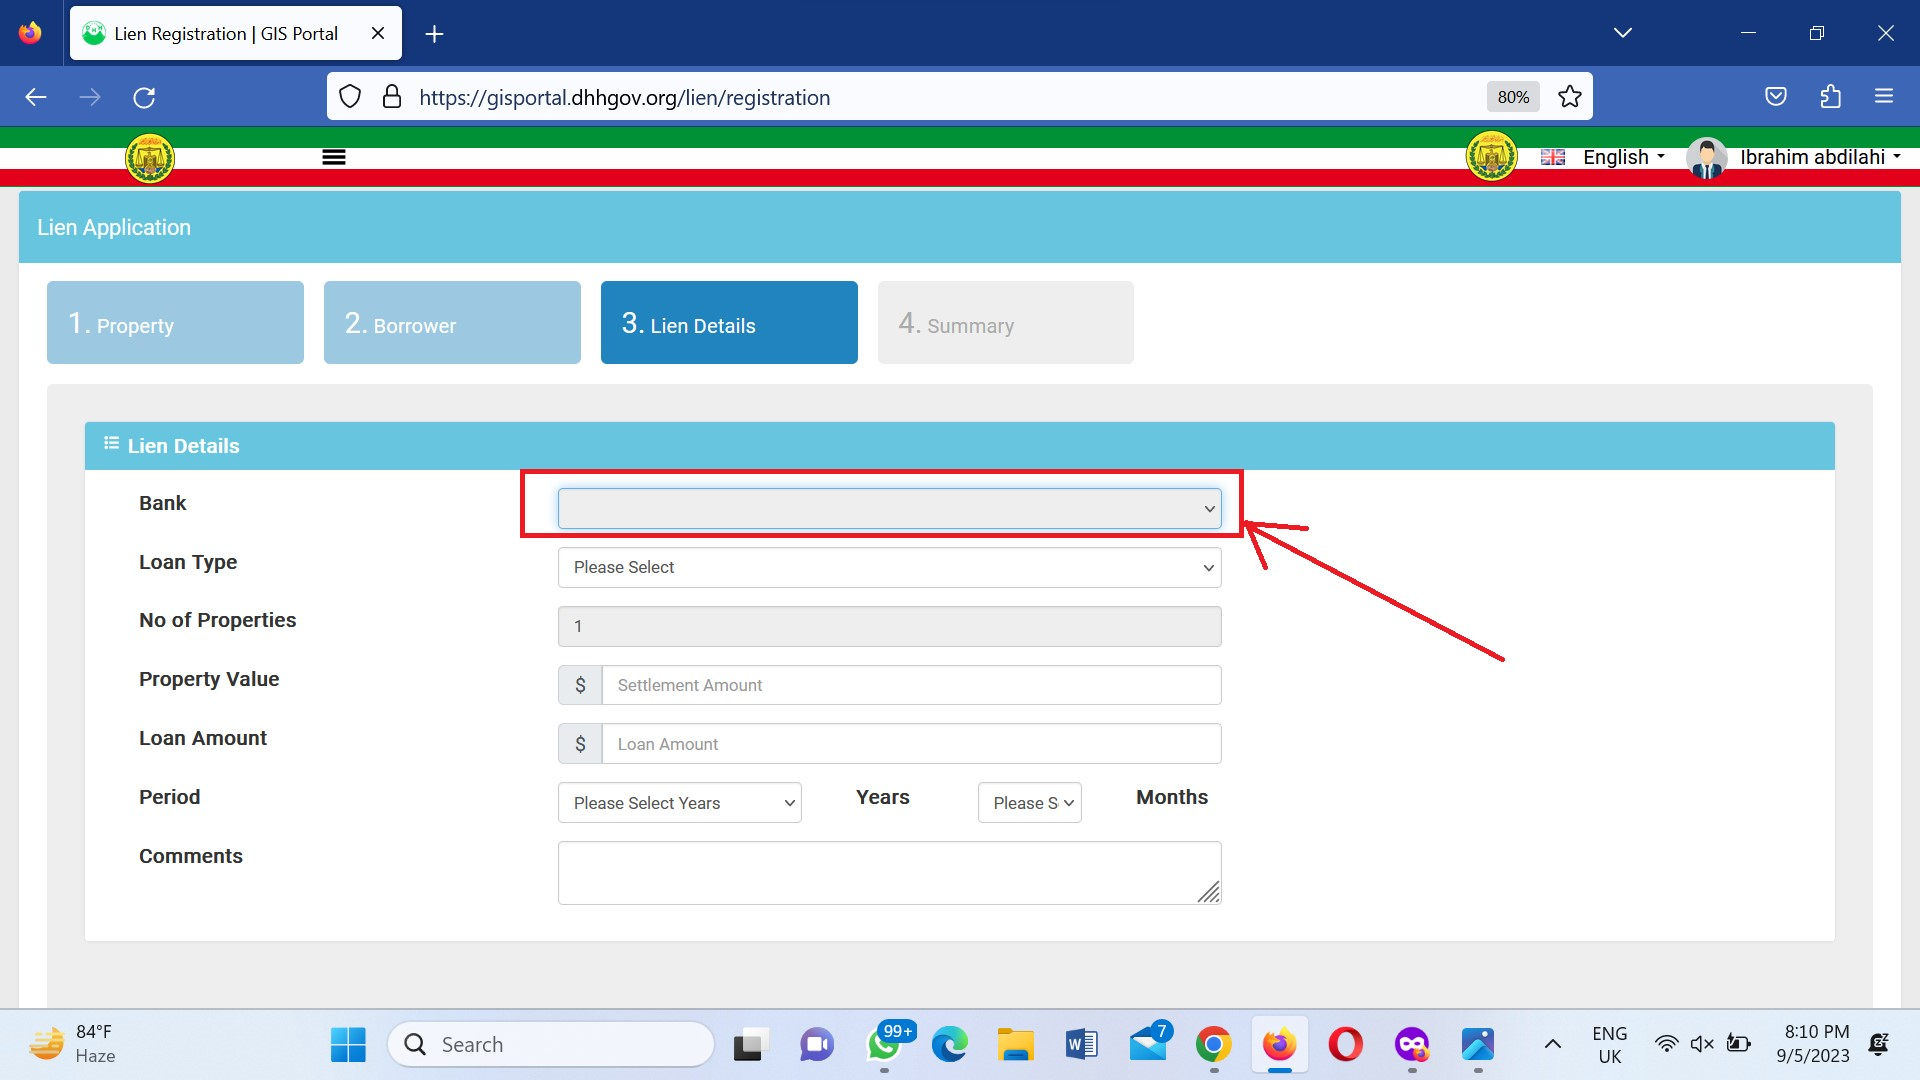This screenshot has width=1920, height=1080.
Task: Close the Lien Registration tab
Action: click(x=378, y=33)
